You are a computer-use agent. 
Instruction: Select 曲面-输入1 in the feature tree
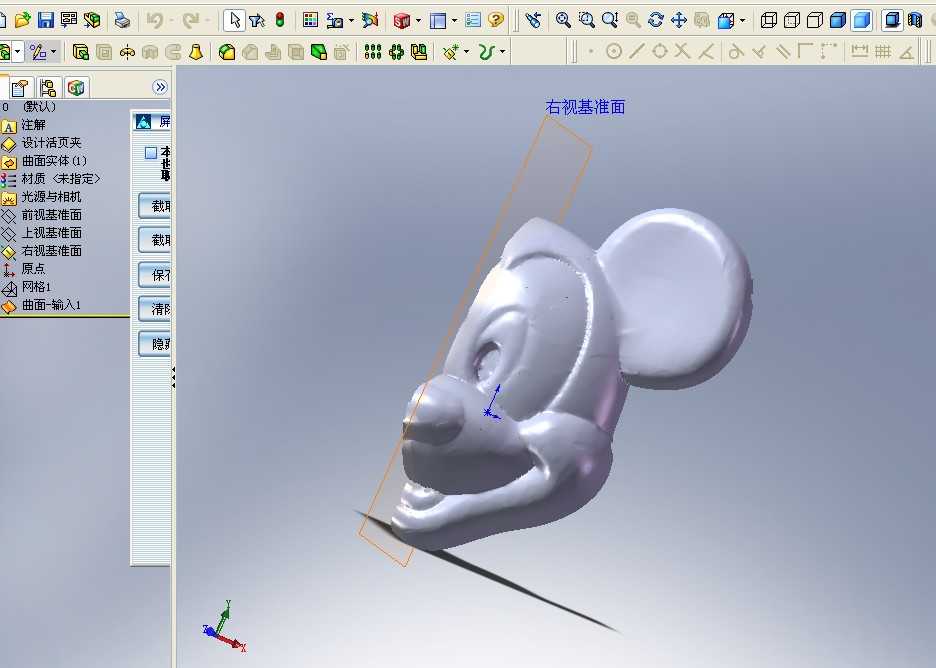pos(51,305)
